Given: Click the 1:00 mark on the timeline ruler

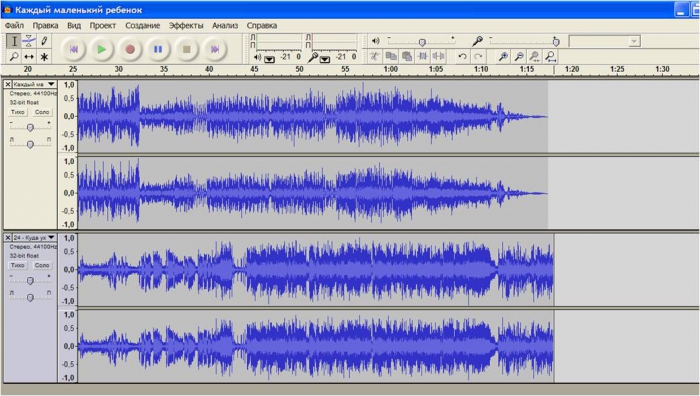Looking at the screenshot, I should pyautogui.click(x=391, y=69).
